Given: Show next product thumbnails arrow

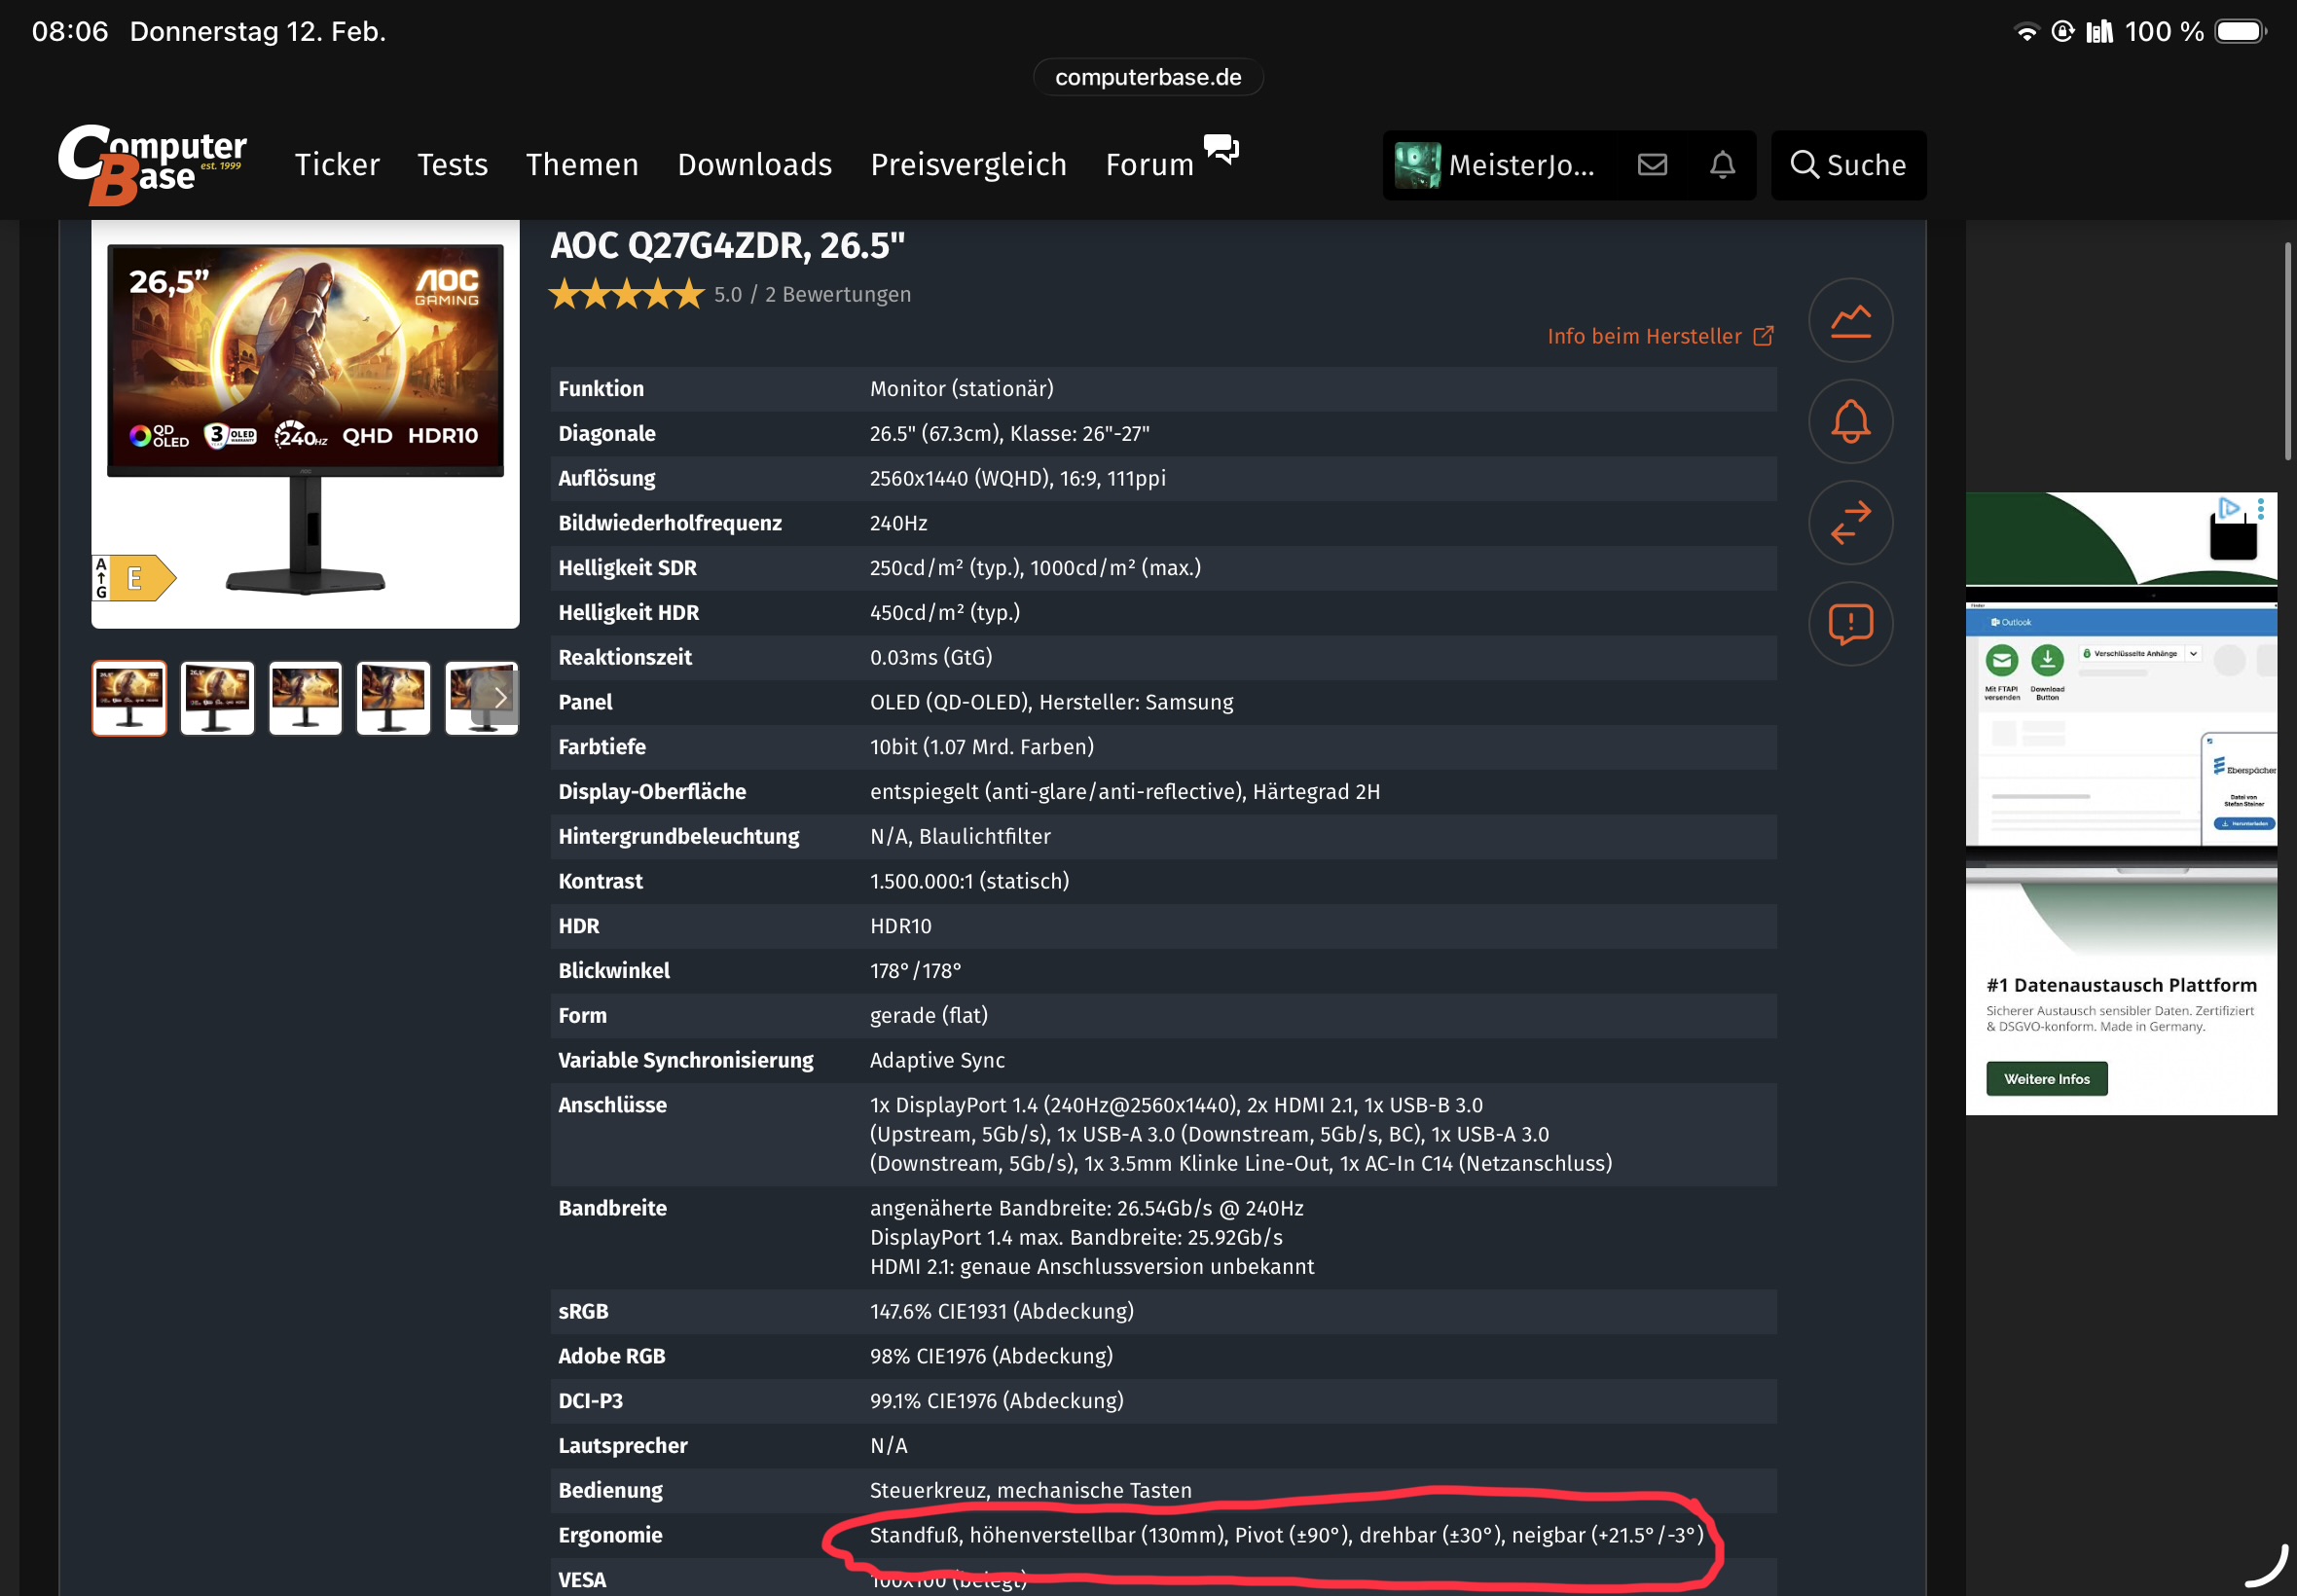Looking at the screenshot, I should [x=500, y=698].
